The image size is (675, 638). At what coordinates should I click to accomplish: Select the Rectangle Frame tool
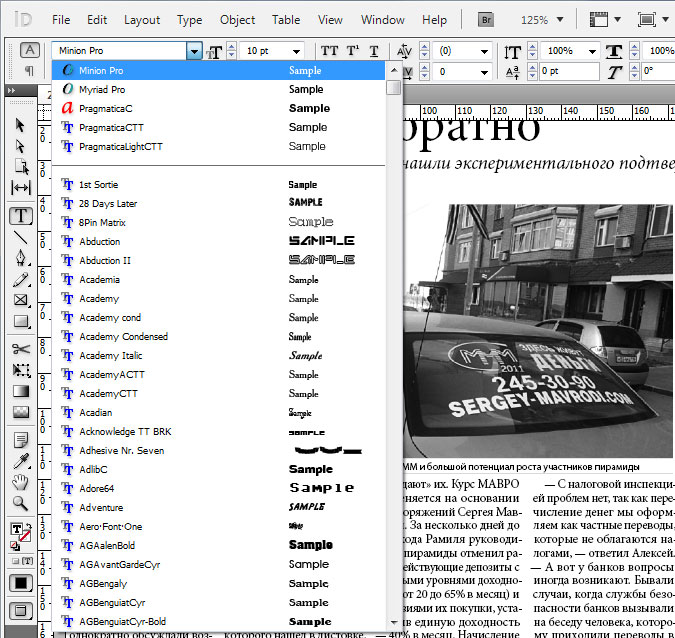tap(21, 300)
